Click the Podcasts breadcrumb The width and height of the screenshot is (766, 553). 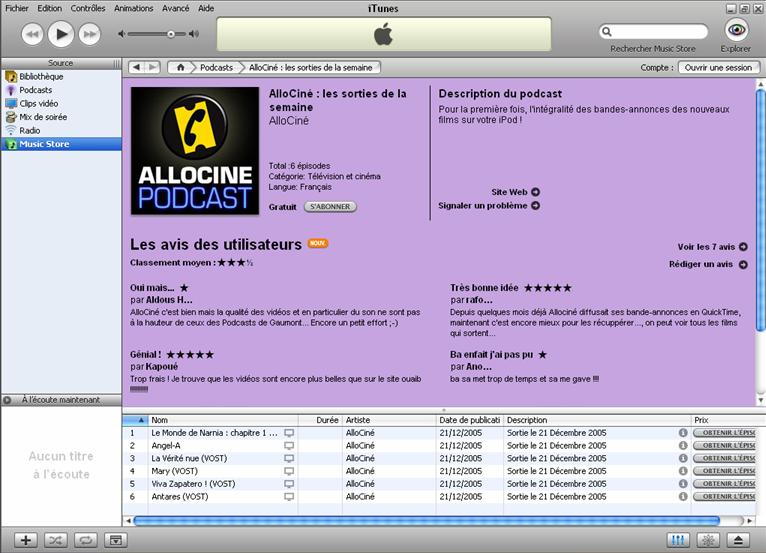point(216,67)
